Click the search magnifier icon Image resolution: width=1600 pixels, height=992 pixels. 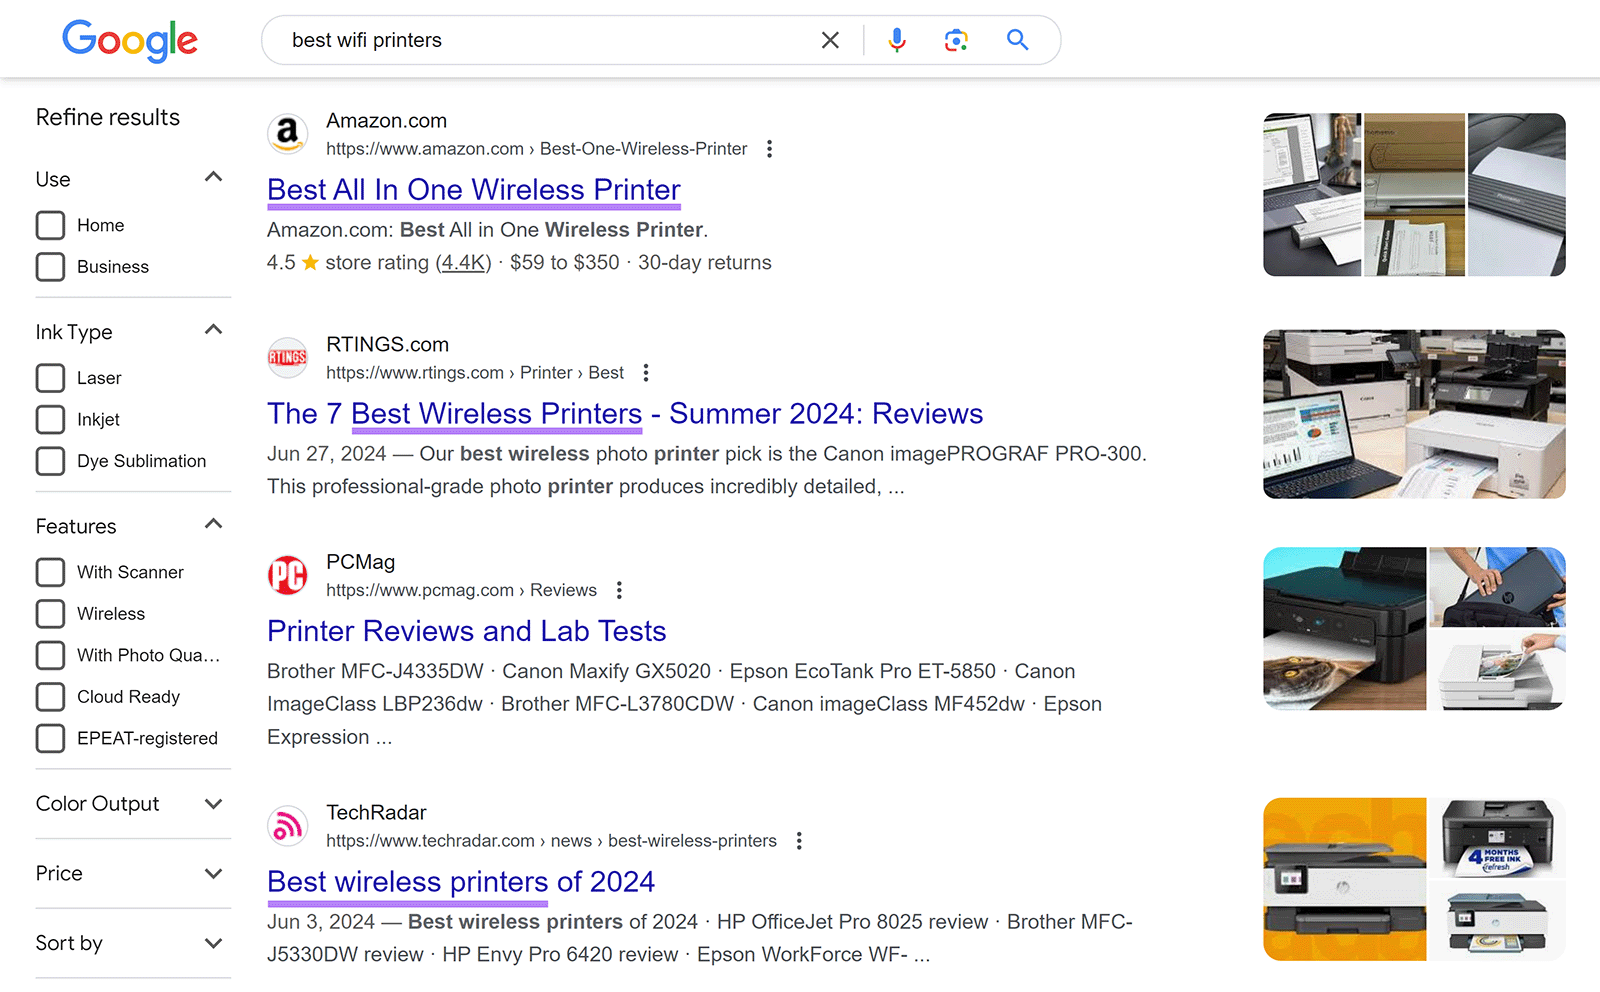pos(1016,39)
